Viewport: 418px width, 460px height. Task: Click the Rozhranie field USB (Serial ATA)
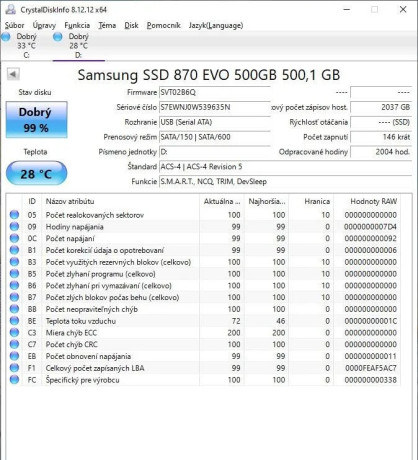coord(214,122)
